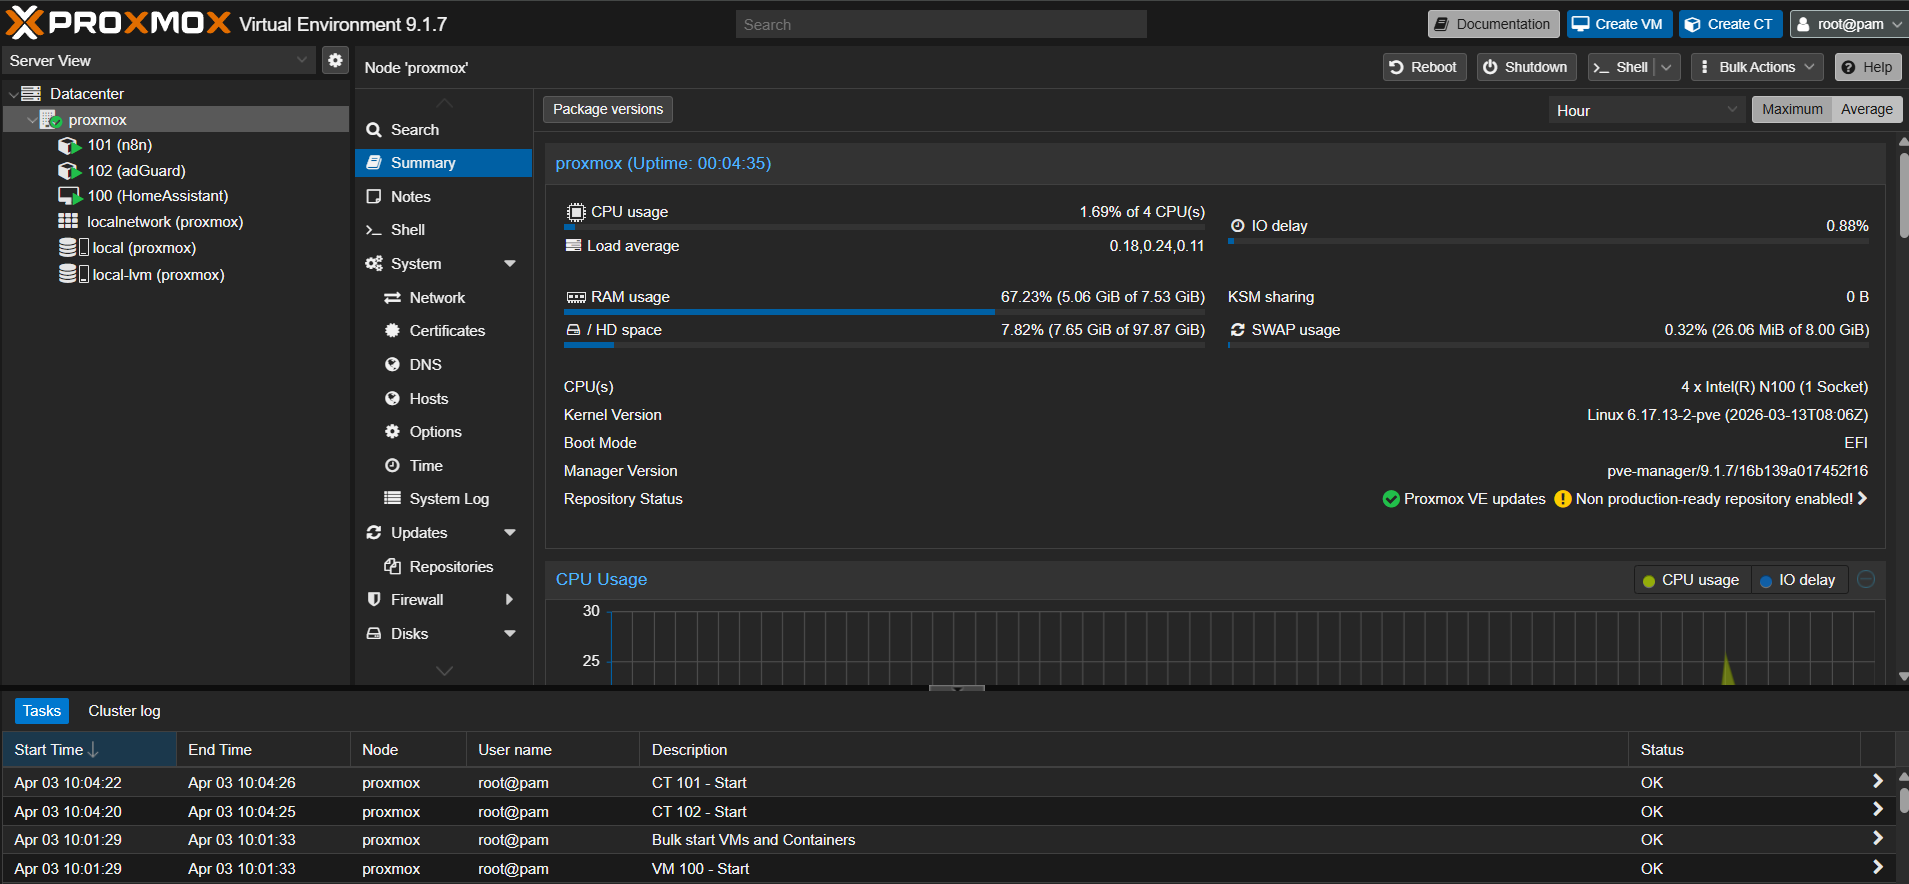1909x884 pixels.
Task: Open the Server View settings gear
Action: (x=335, y=60)
